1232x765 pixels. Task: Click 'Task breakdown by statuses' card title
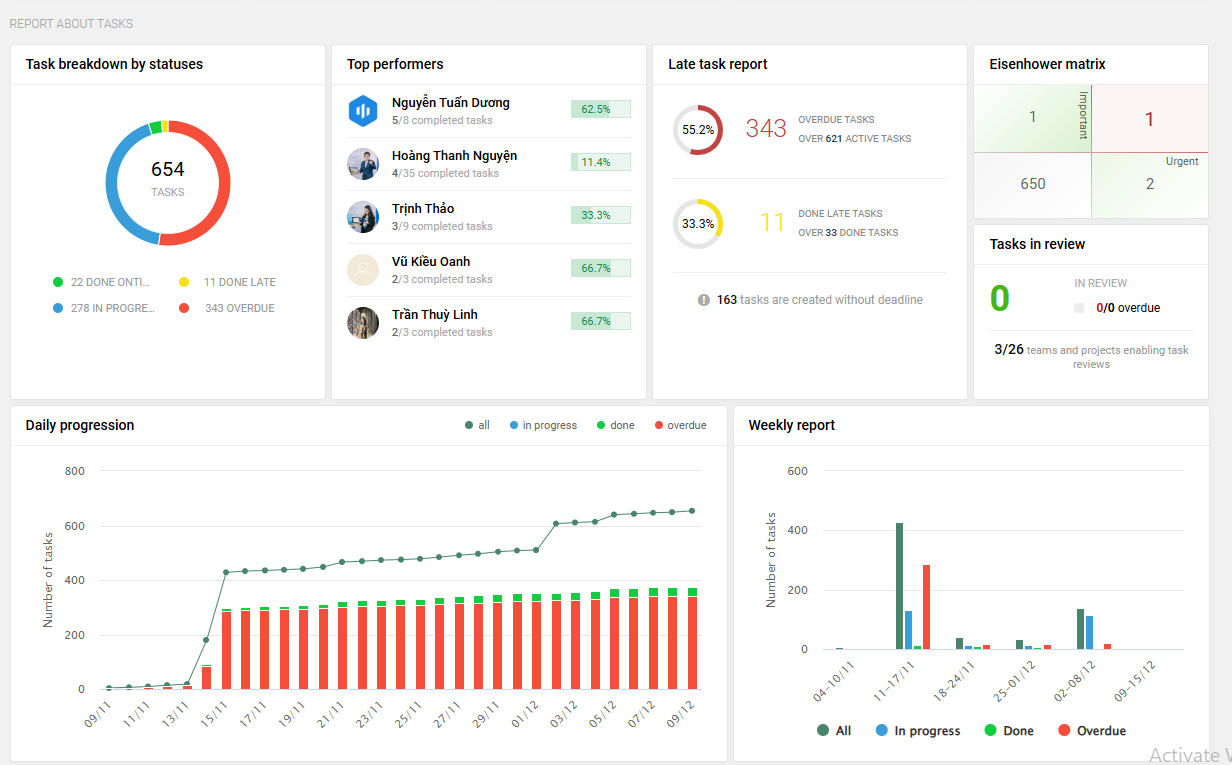(114, 64)
